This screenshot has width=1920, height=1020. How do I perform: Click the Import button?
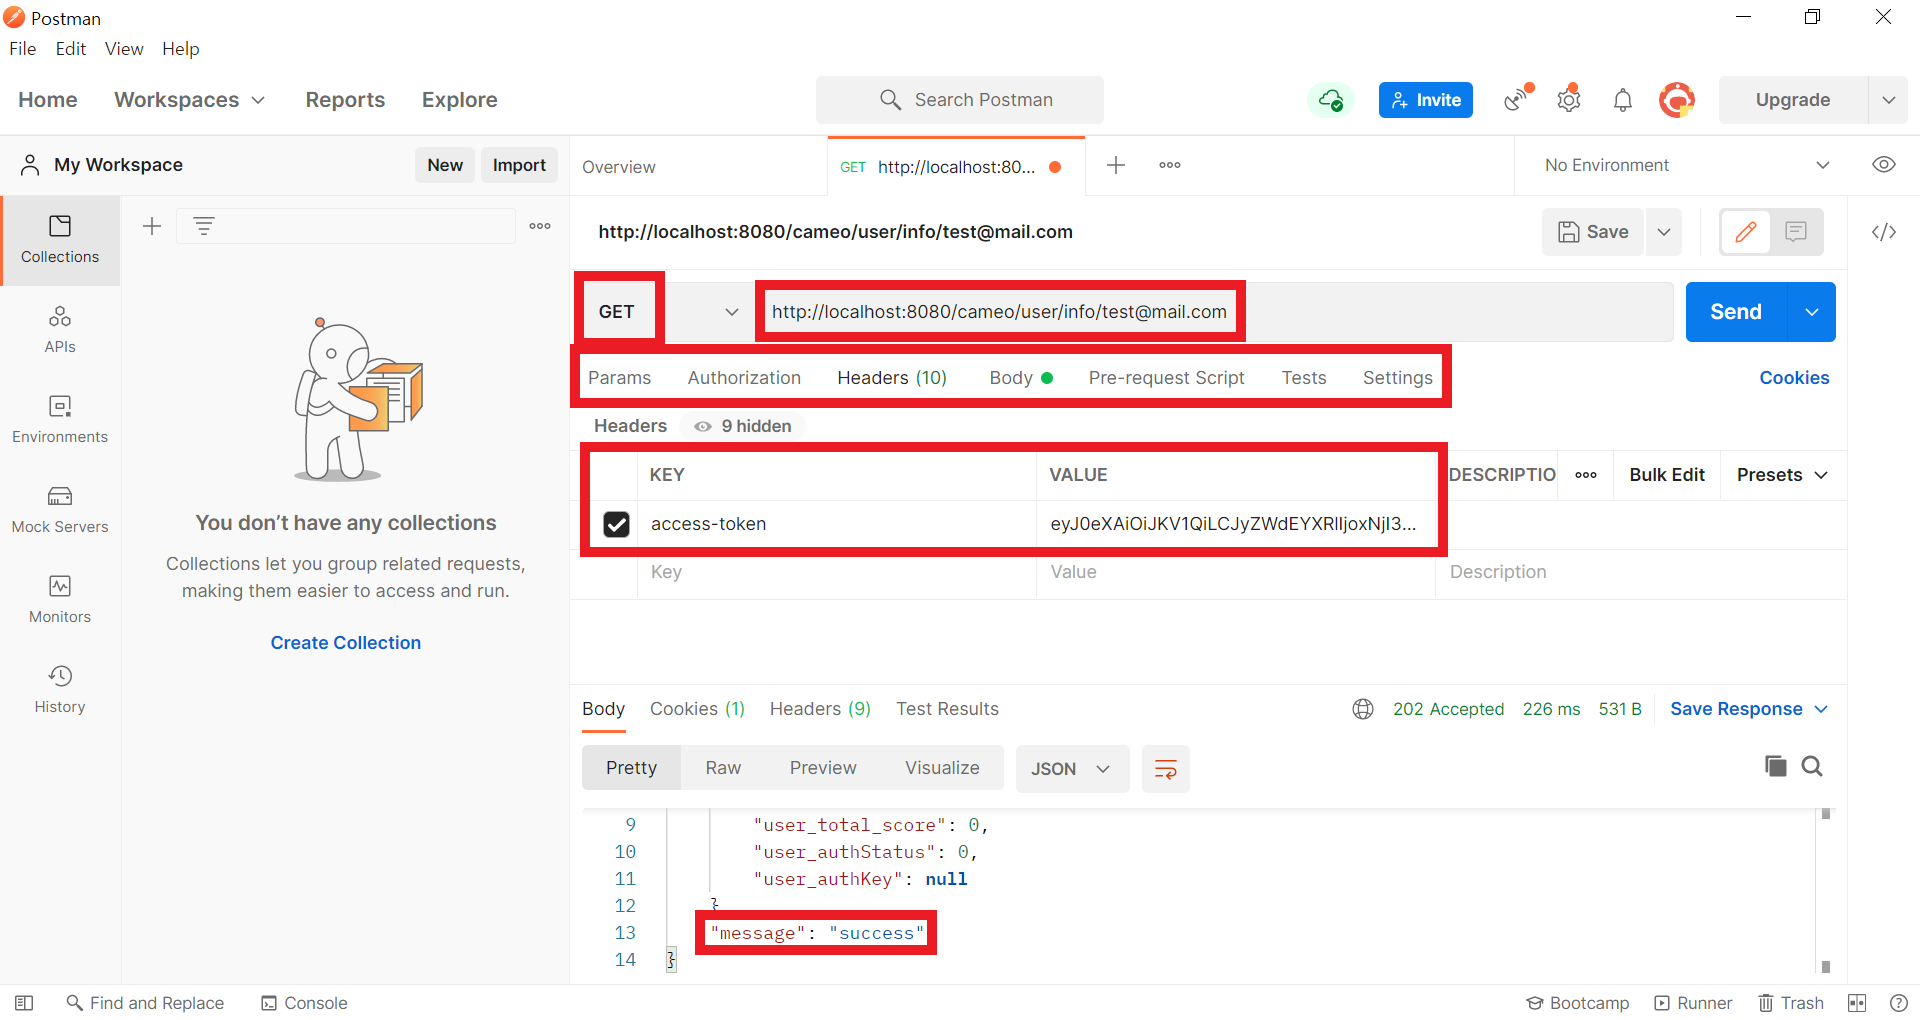519,165
